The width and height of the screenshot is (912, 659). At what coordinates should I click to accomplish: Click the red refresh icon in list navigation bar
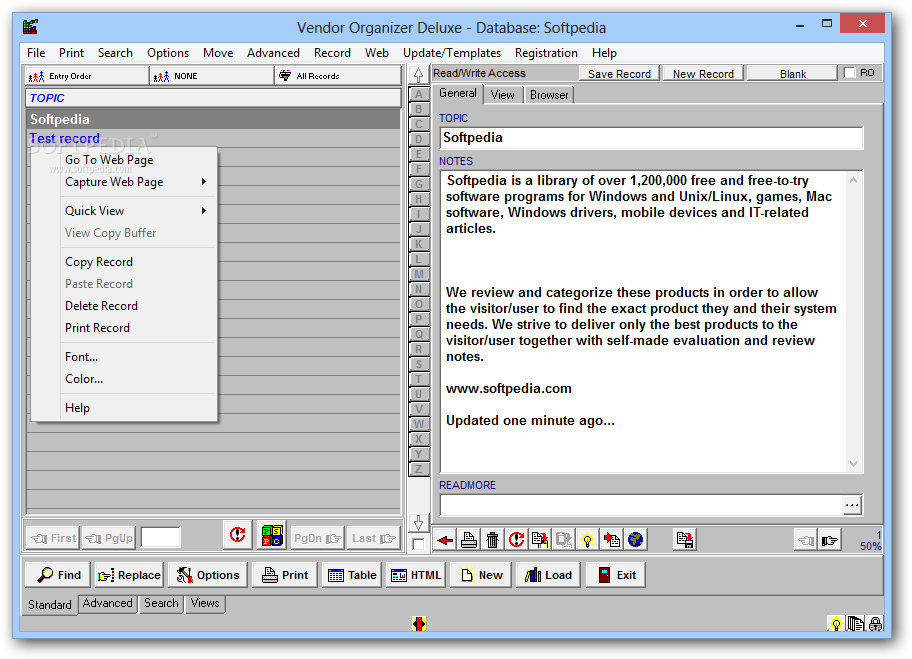[x=237, y=535]
